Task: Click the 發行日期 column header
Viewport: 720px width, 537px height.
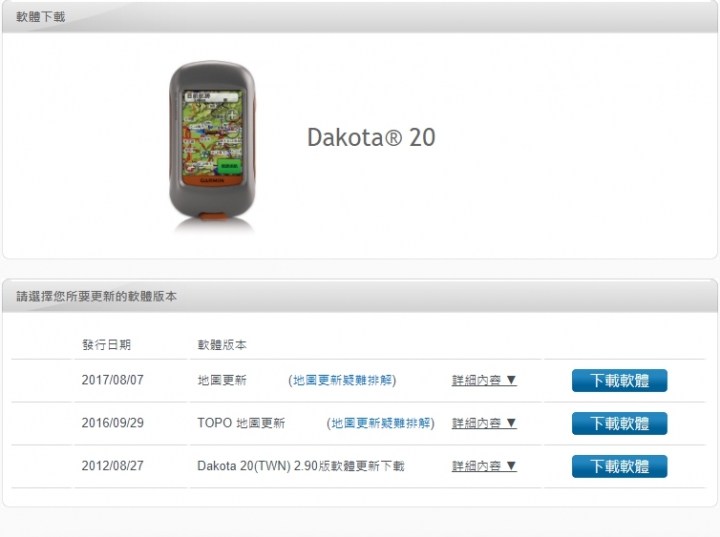Action: point(107,345)
